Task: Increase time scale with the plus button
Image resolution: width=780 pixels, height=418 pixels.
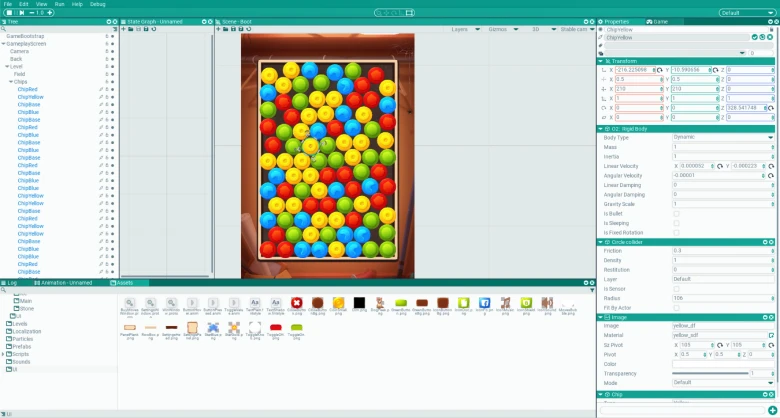Action: pyautogui.click(x=50, y=12)
